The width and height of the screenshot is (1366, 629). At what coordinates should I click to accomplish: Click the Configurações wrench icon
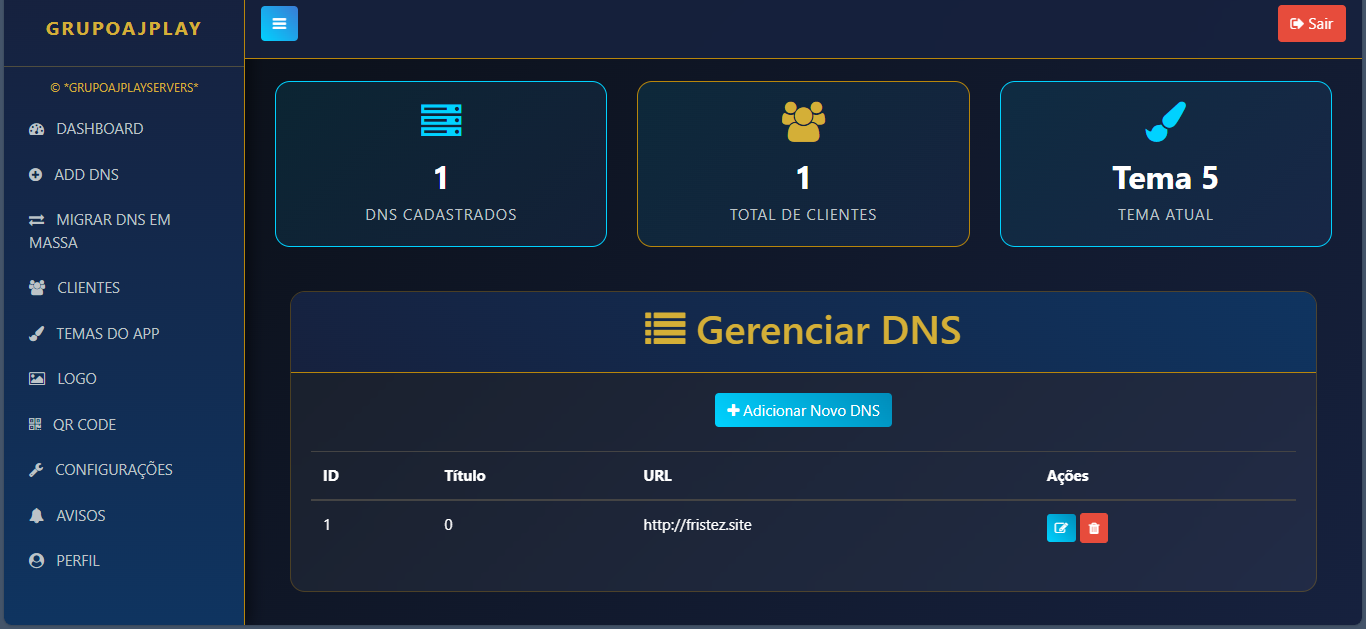(37, 470)
